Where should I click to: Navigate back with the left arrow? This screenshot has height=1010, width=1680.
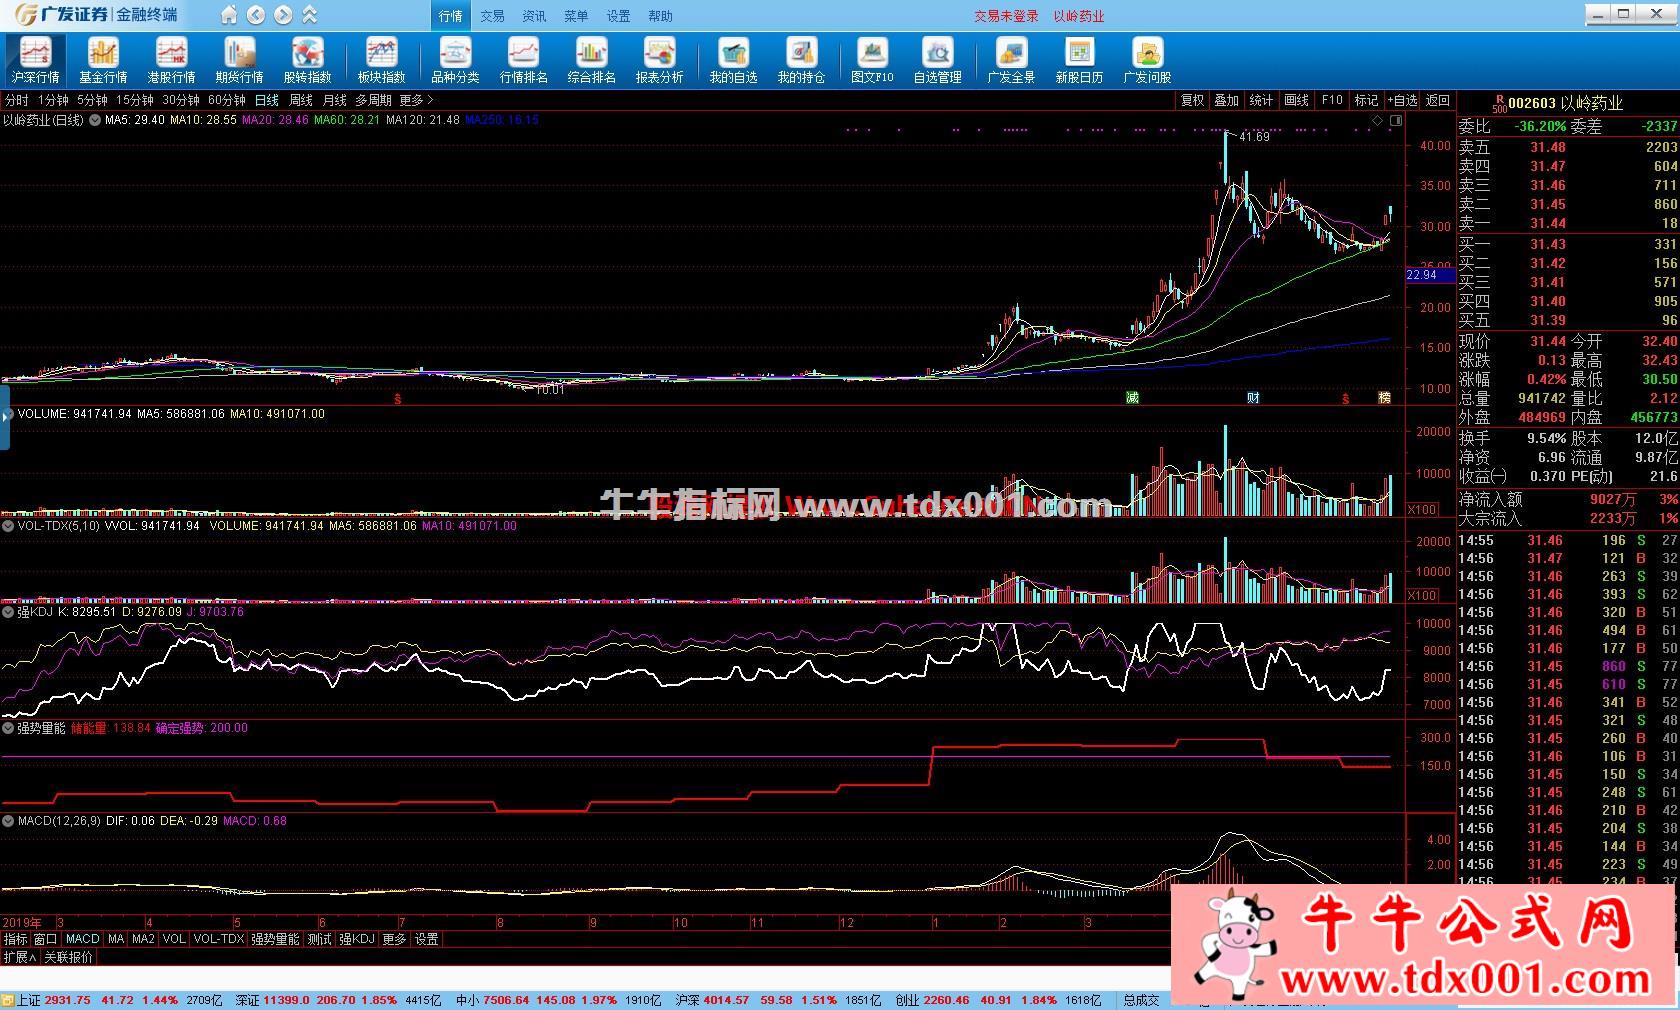256,15
